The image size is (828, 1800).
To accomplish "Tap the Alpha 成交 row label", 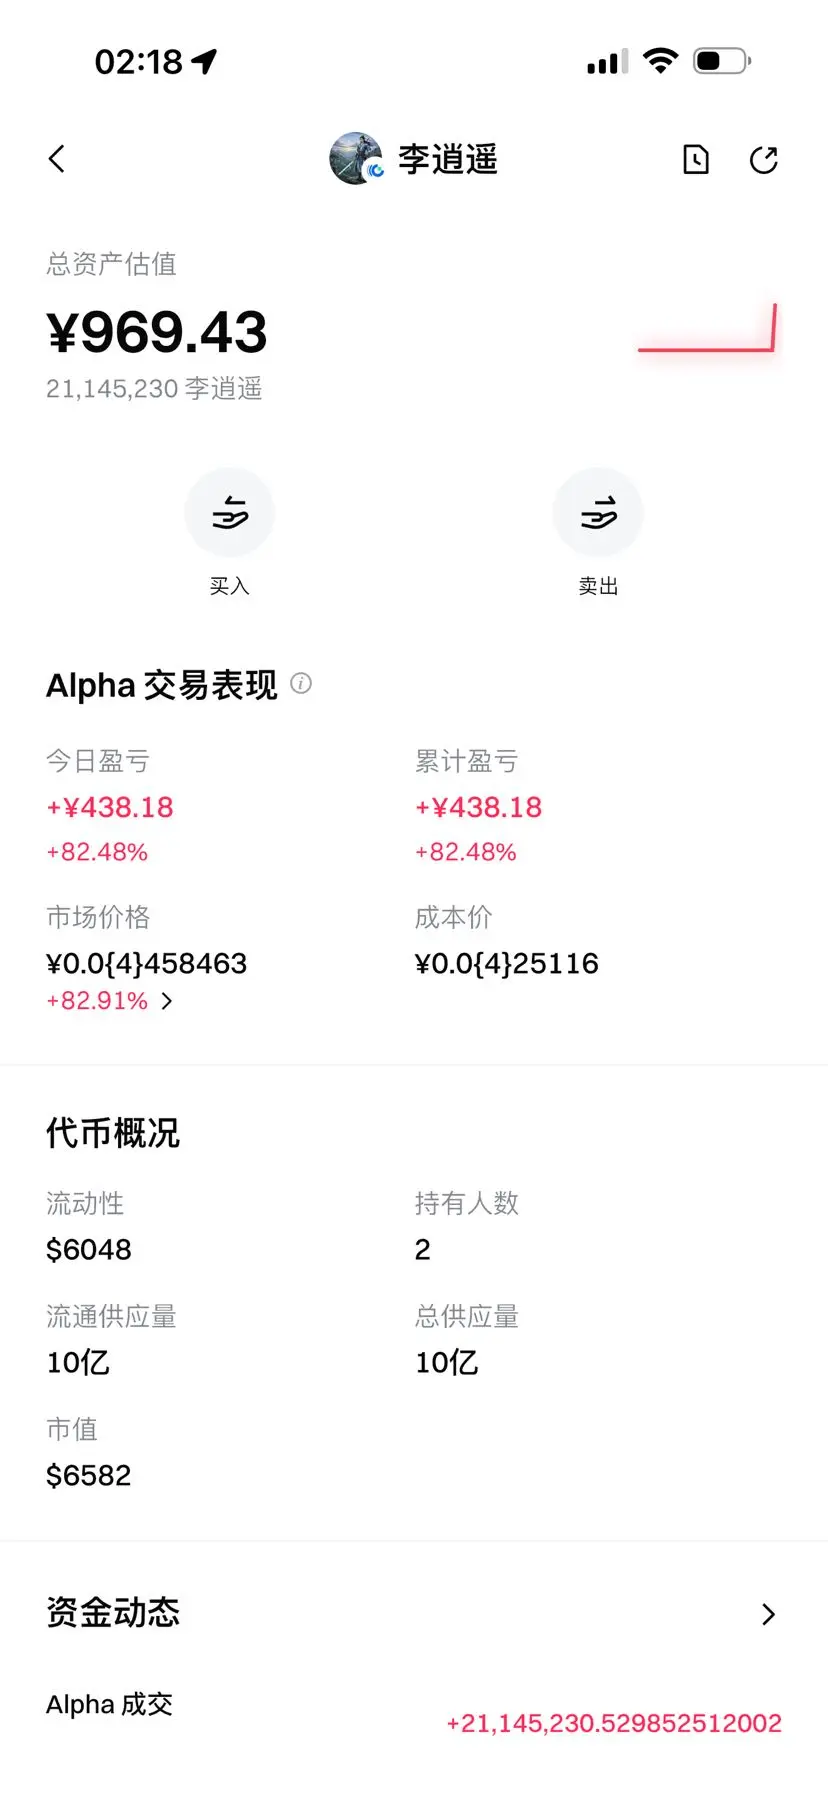I will pyautogui.click(x=110, y=1704).
